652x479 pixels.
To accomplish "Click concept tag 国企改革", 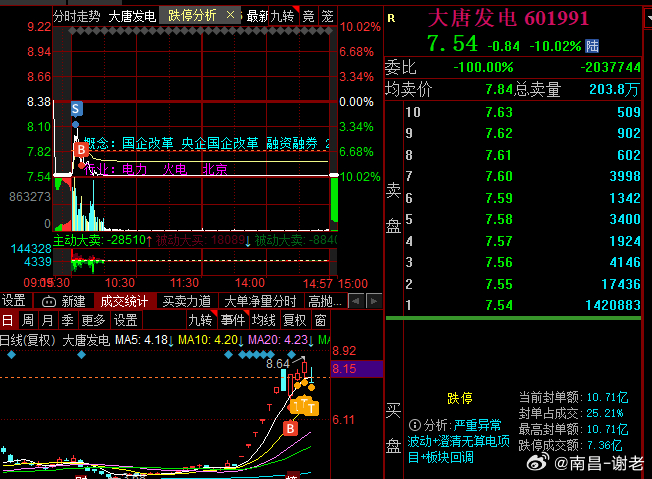I will click(x=148, y=143).
